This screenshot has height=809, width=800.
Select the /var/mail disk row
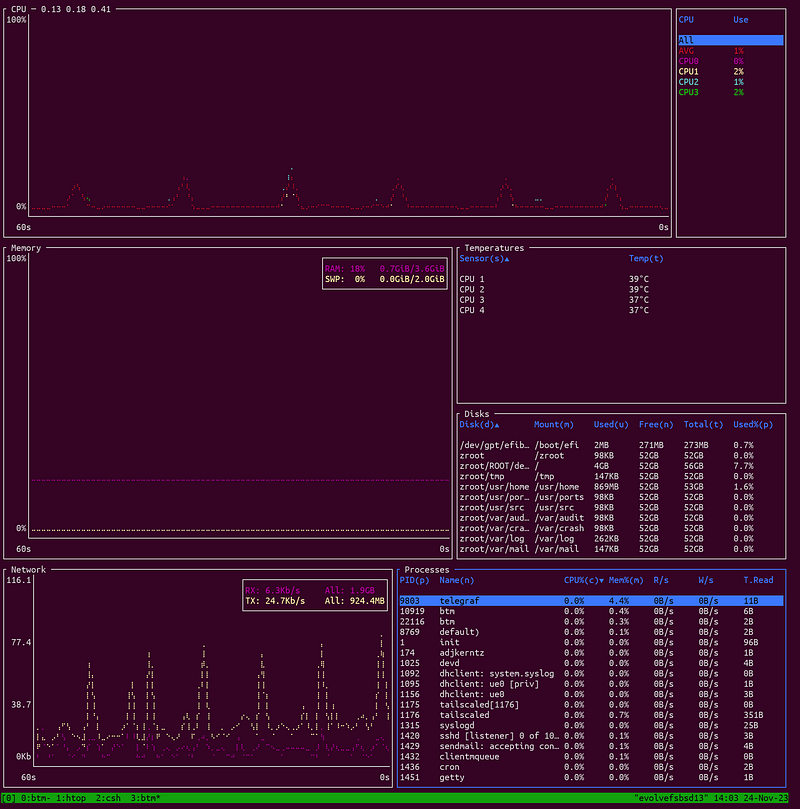[621, 549]
